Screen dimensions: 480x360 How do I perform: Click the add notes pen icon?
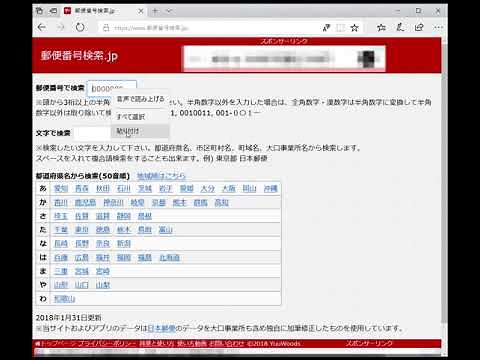point(400,28)
